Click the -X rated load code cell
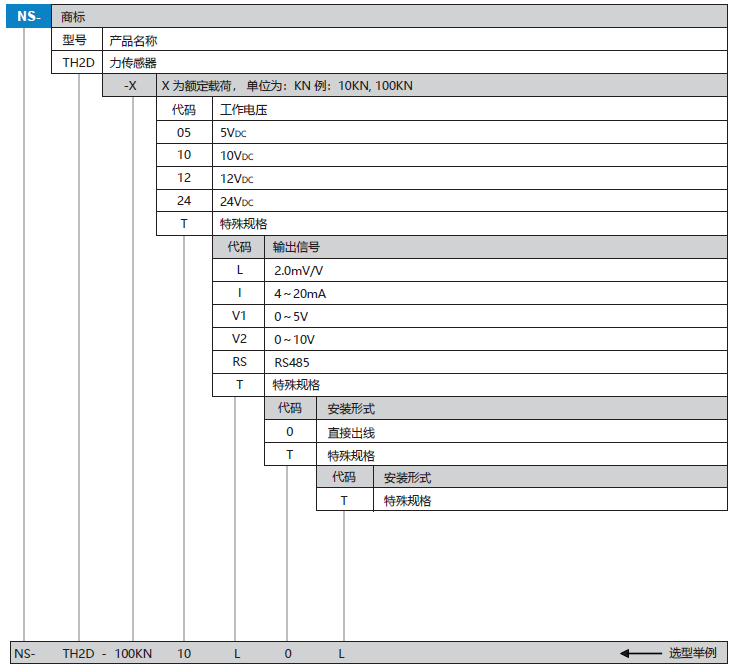735x670 pixels. tap(130, 86)
